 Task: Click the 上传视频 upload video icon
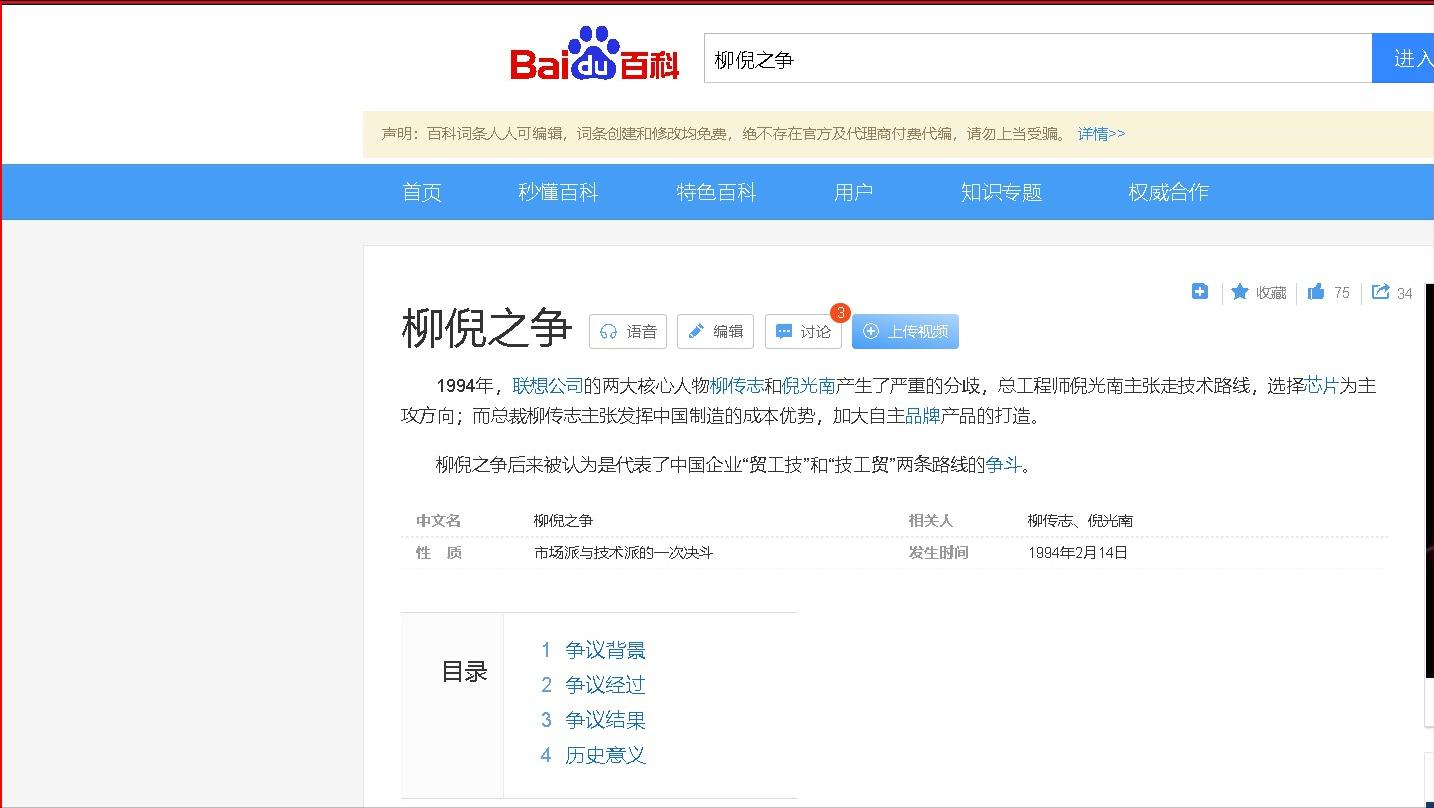coord(870,331)
